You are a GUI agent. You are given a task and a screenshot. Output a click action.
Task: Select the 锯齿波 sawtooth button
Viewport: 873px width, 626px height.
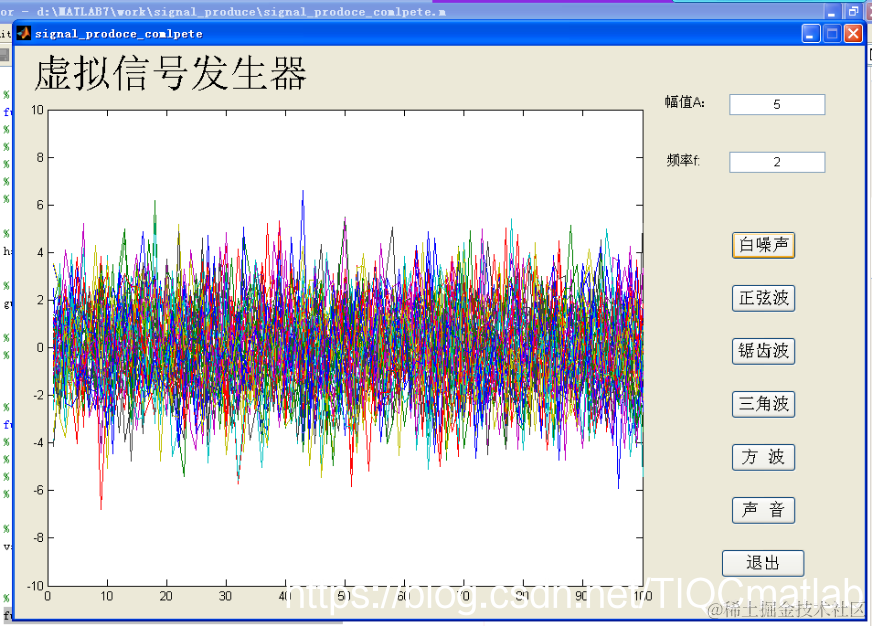763,351
